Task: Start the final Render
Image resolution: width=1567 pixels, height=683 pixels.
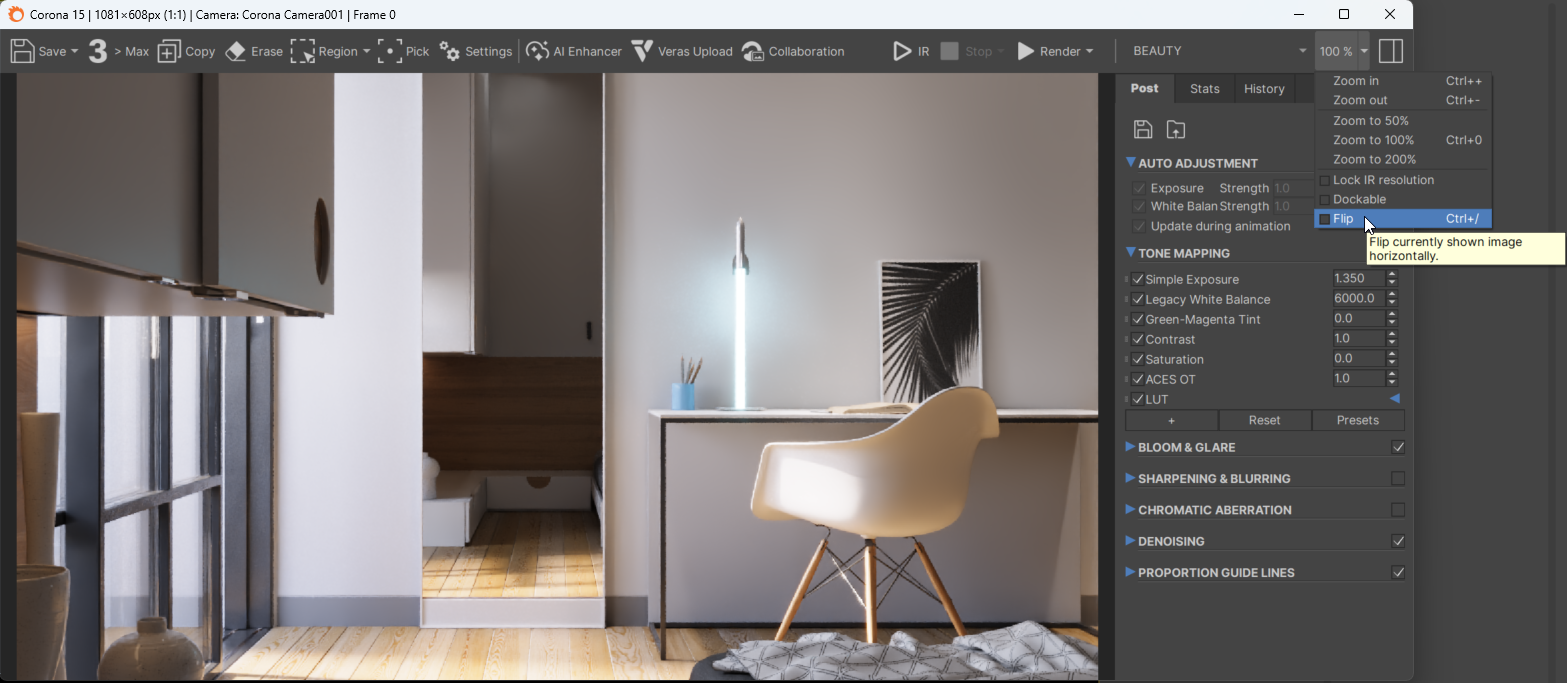Action: pyautogui.click(x=1048, y=51)
